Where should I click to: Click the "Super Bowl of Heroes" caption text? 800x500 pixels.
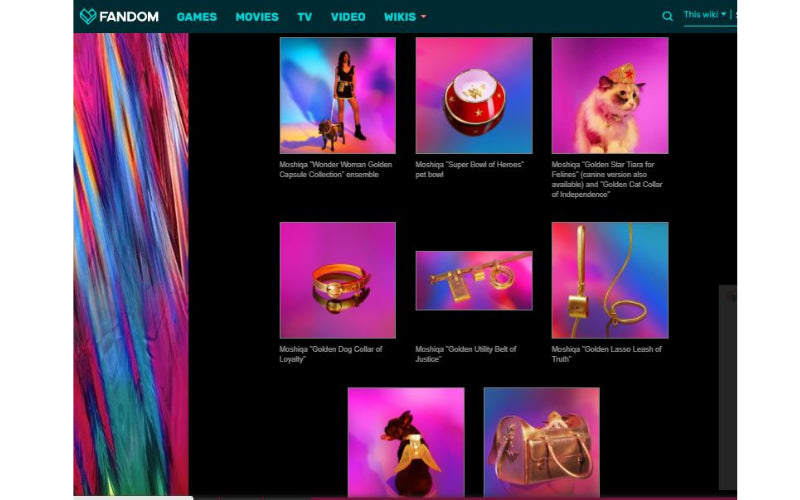(469, 164)
